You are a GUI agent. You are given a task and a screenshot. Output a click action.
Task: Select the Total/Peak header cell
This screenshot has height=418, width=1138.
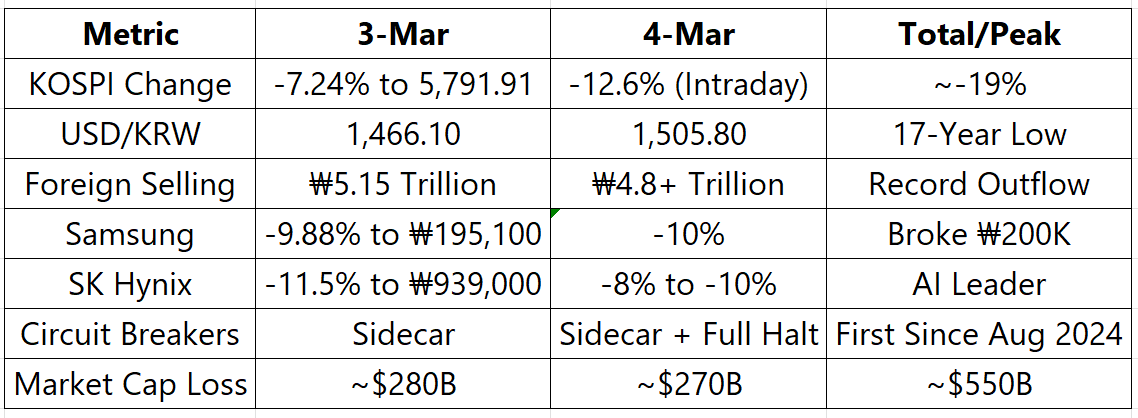pyautogui.click(x=979, y=34)
